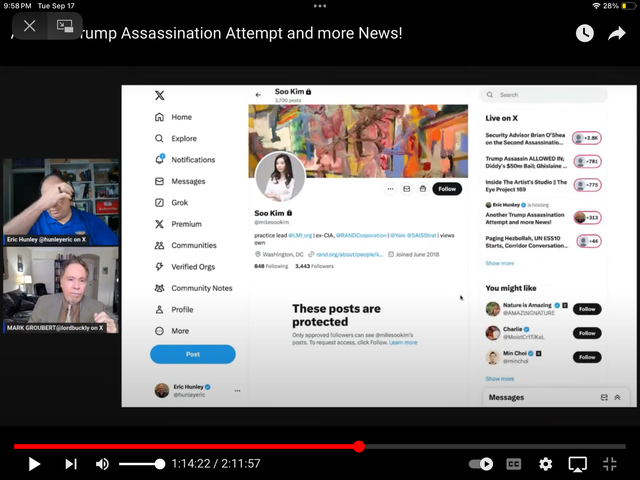Click the X logo in sidebar
Screen dimensions: 640x480
160,96
